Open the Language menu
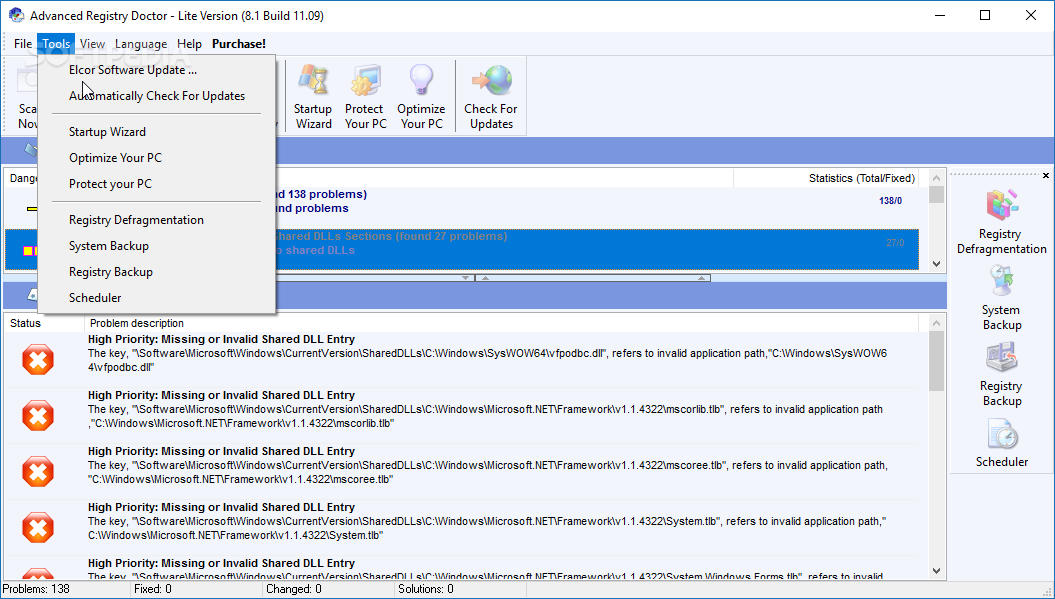 (141, 44)
